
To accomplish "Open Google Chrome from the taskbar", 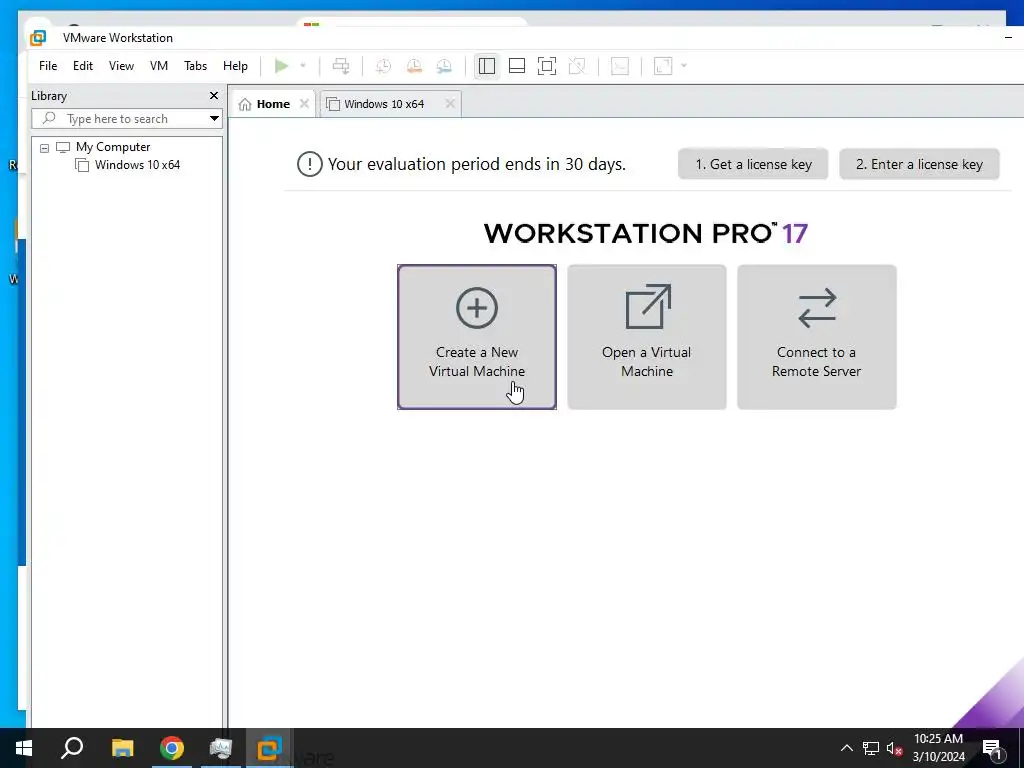I will coord(172,748).
